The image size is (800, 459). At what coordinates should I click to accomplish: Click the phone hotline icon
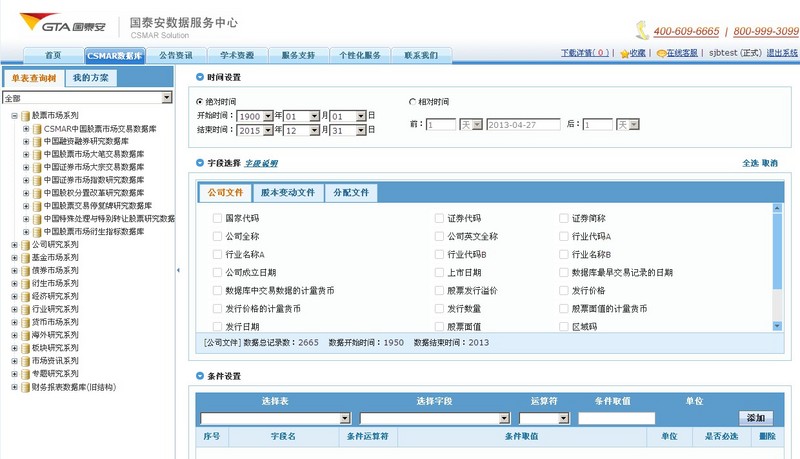642,31
